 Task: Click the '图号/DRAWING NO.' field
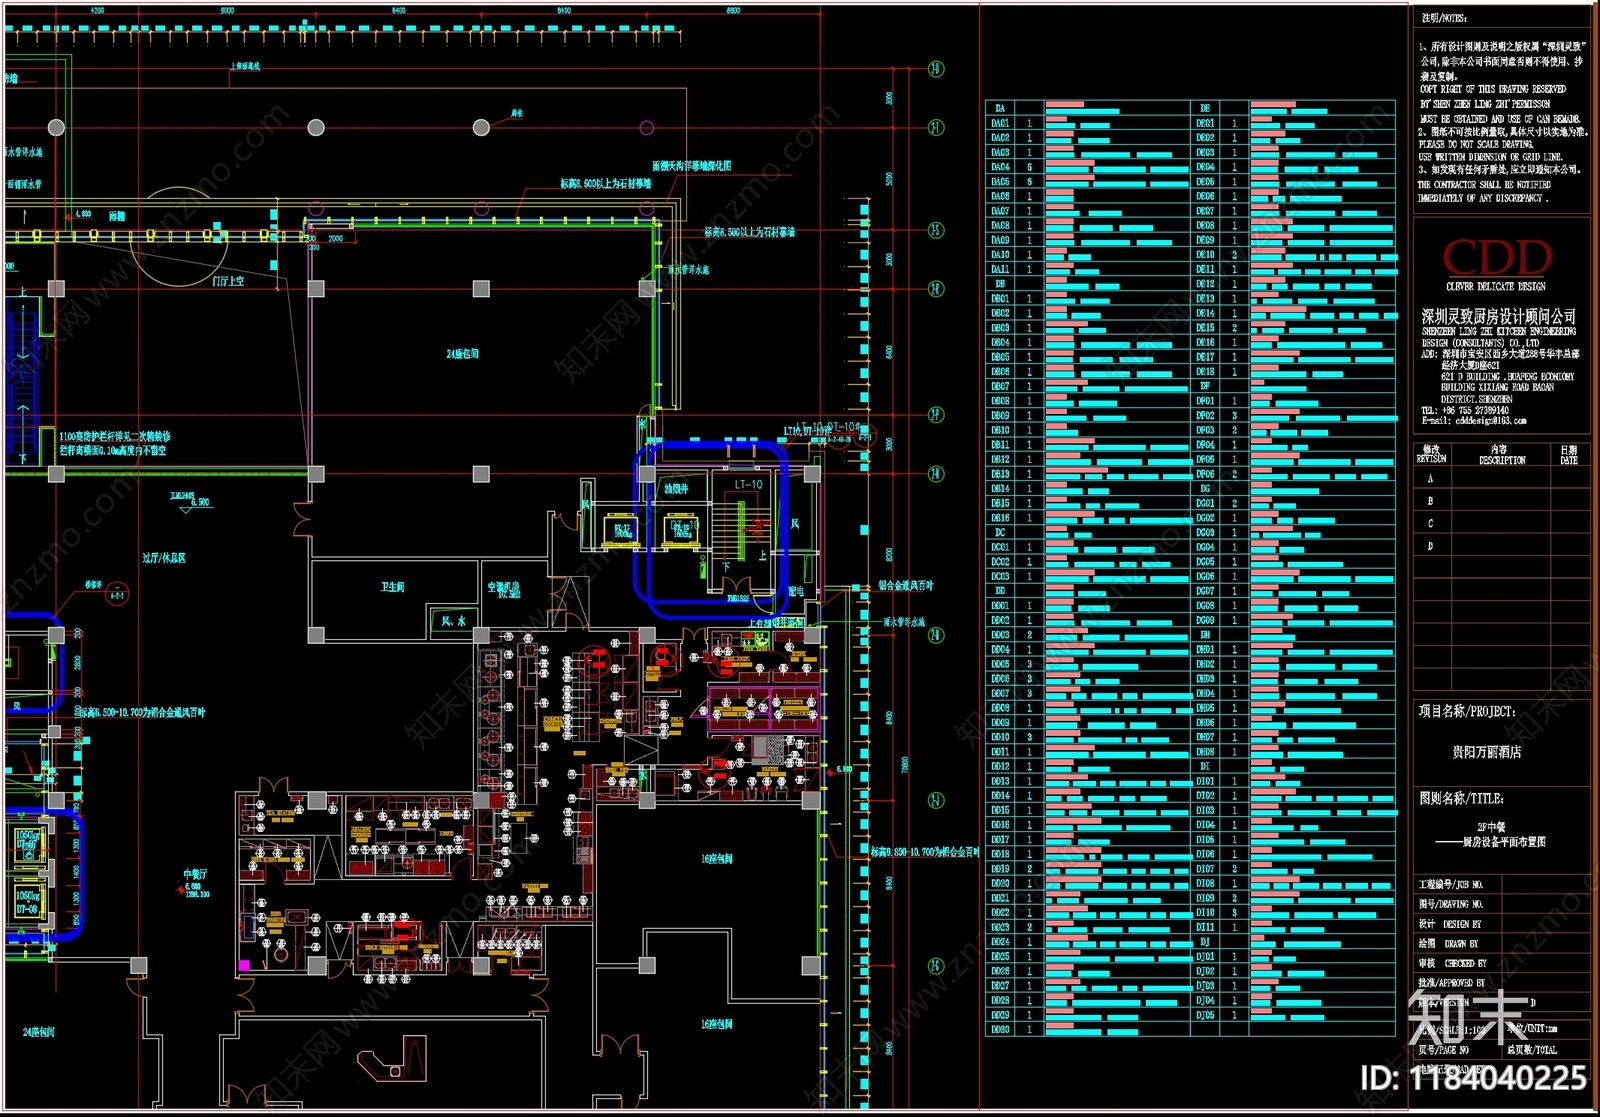1502,904
